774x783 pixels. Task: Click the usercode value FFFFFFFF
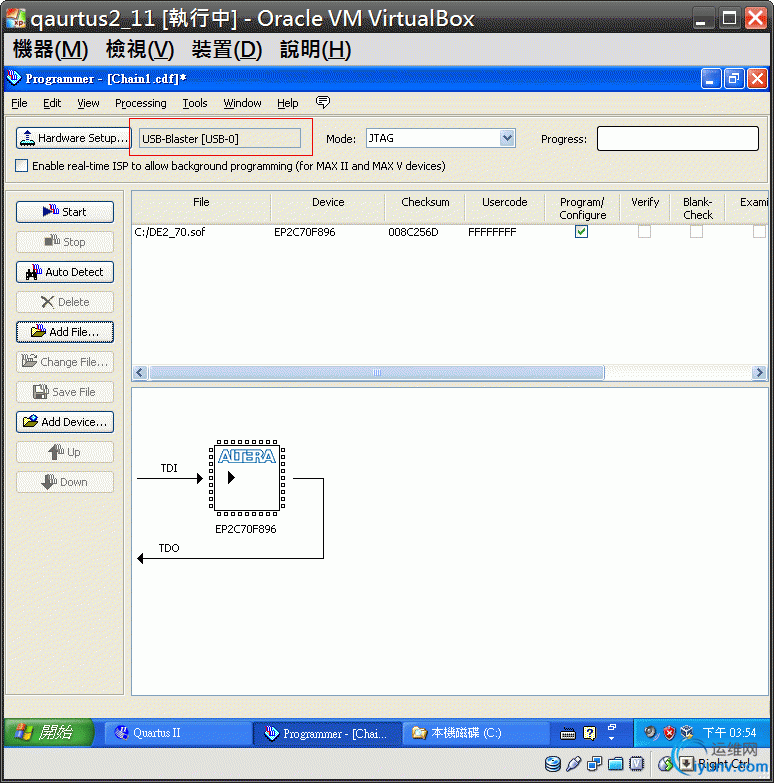point(492,232)
